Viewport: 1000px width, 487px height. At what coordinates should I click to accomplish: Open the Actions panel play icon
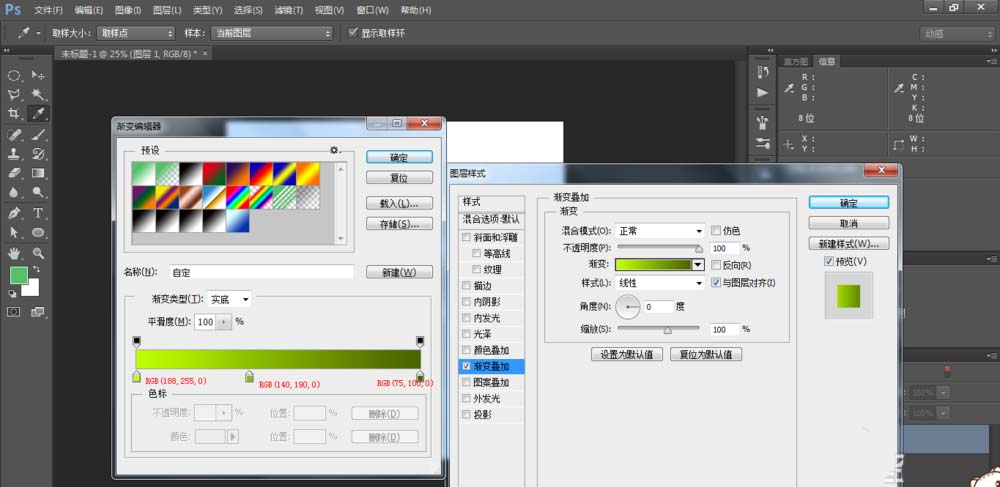click(x=762, y=93)
